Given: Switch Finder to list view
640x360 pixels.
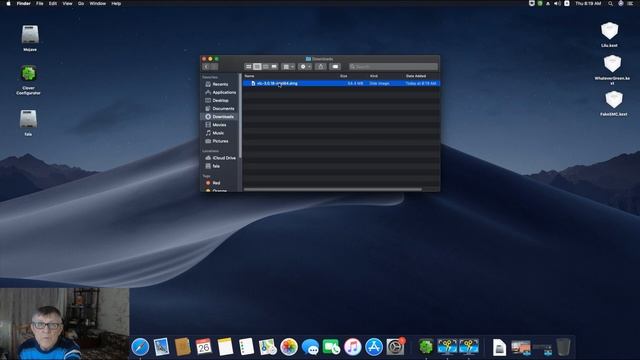Looking at the screenshot, I should [x=257, y=67].
